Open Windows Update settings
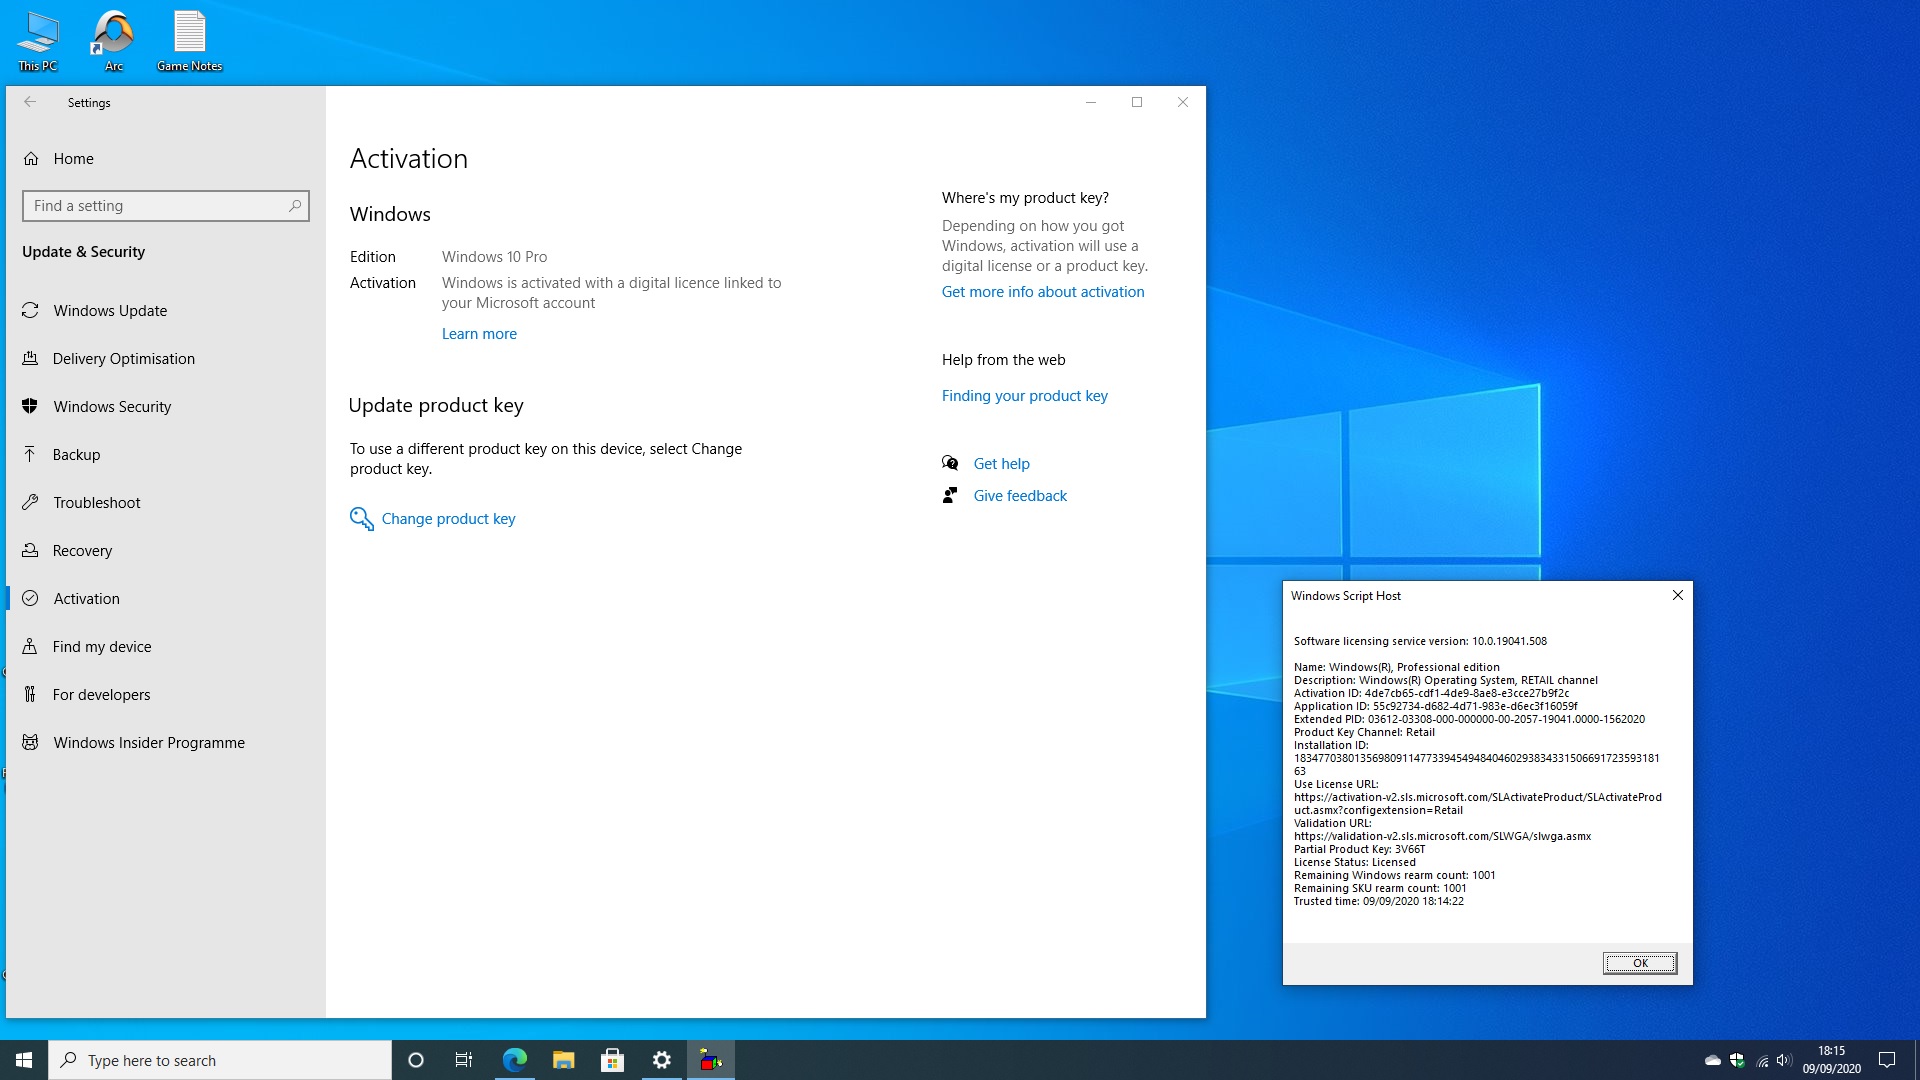 click(x=110, y=310)
